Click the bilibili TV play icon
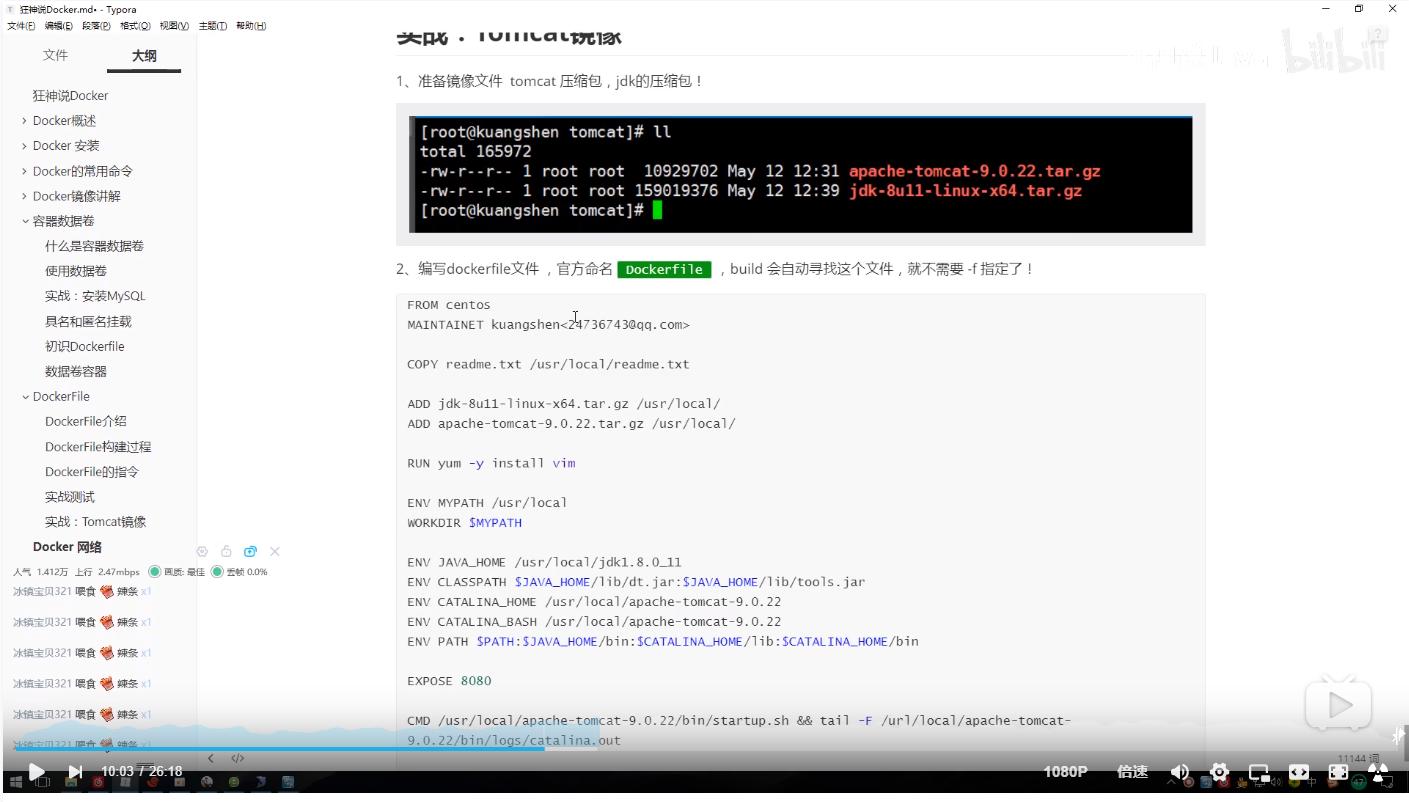This screenshot has height=802, width=1409. click(1338, 705)
